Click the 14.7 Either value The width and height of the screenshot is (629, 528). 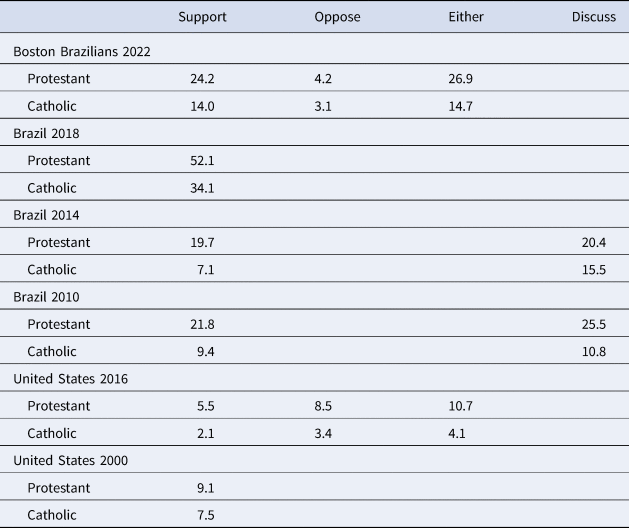(461, 106)
